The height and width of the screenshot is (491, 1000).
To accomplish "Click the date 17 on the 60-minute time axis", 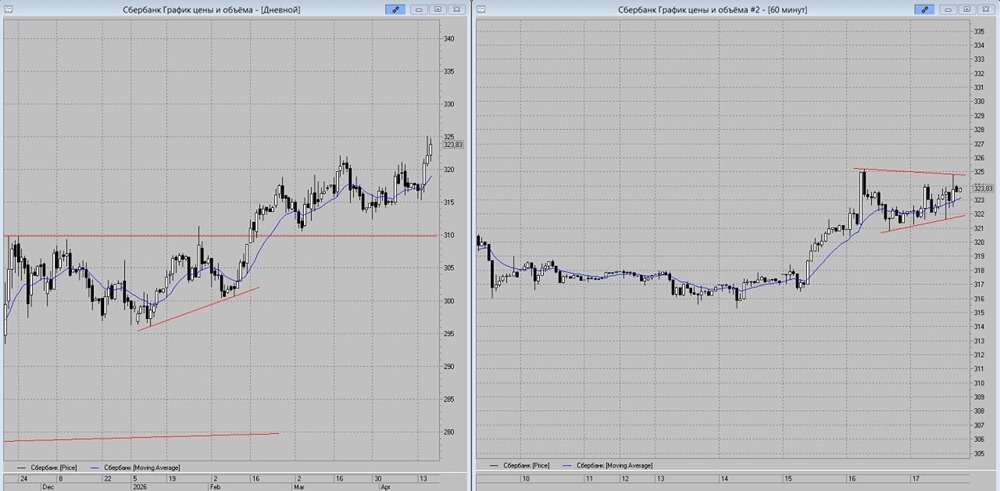I will click(x=916, y=478).
